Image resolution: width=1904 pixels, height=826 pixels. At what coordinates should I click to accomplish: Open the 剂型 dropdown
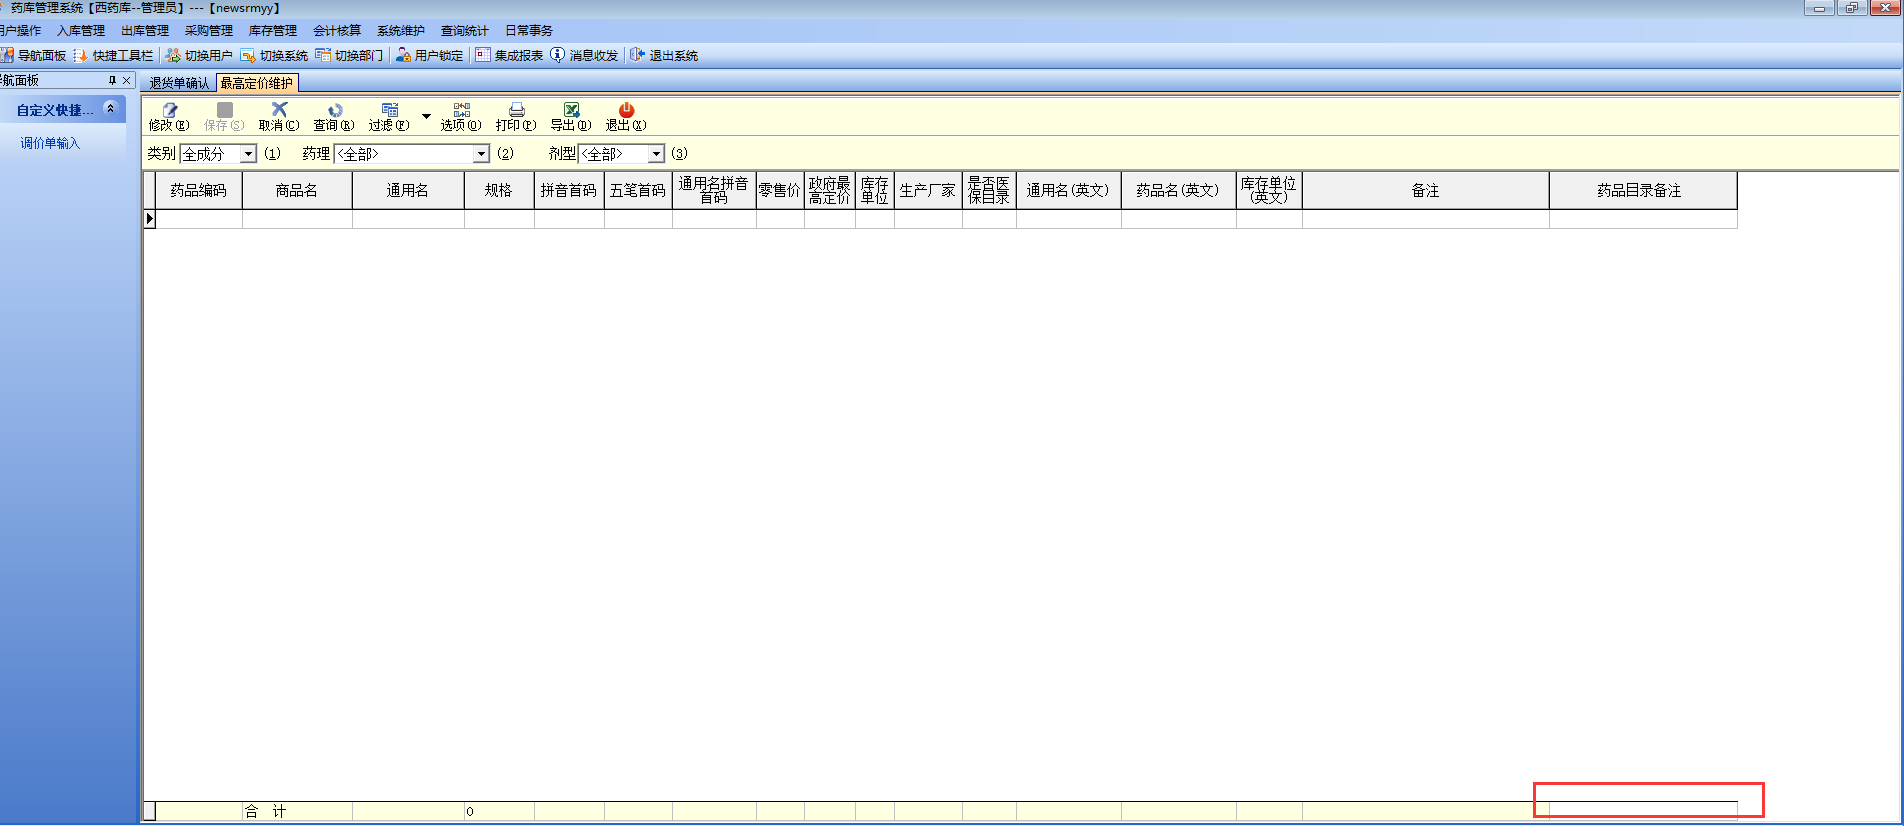point(656,154)
